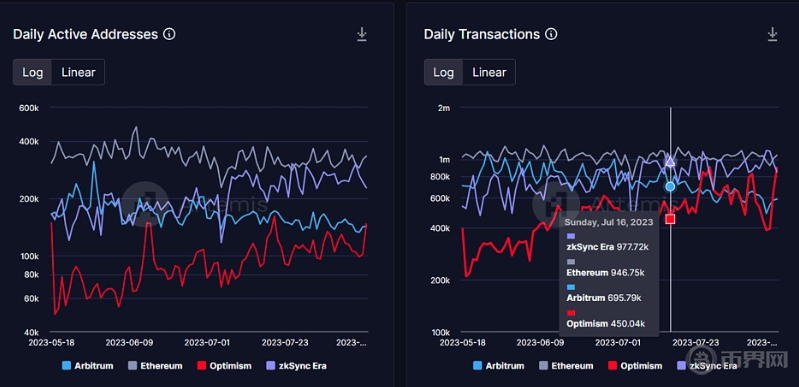Download the Daily Transactions chart
This screenshot has height=387, width=799.
(773, 35)
